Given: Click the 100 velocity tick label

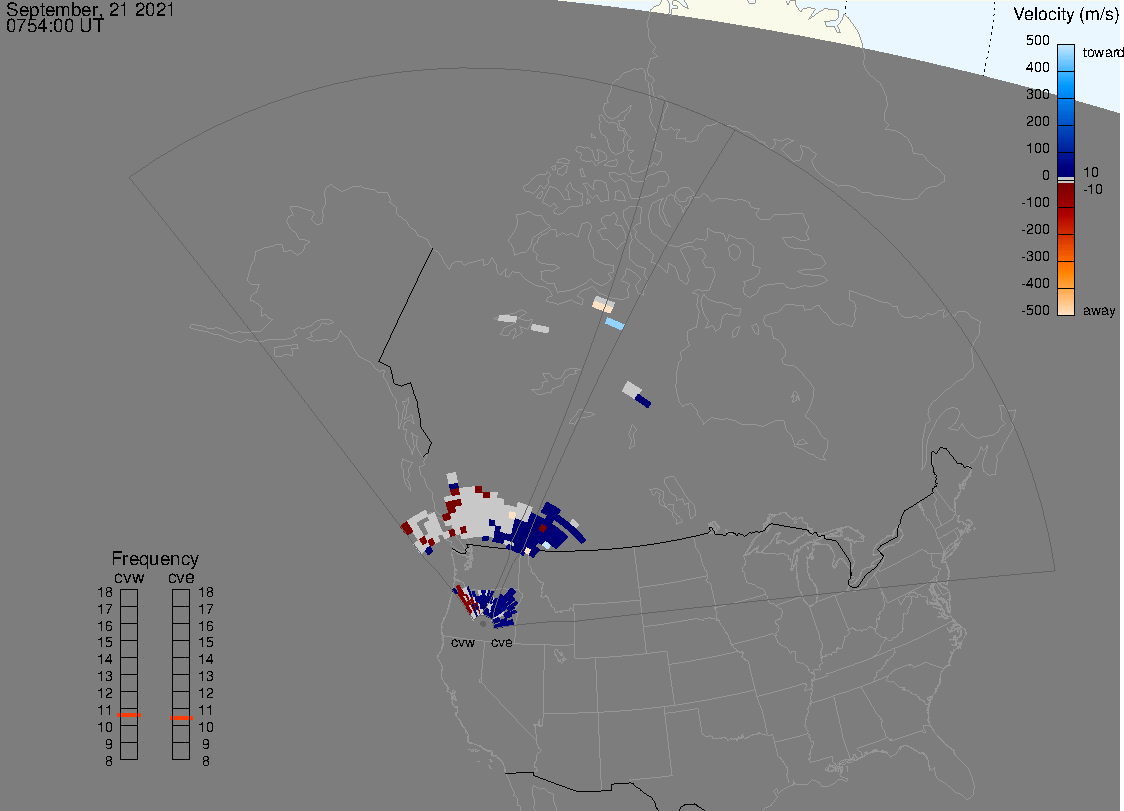Looking at the screenshot, I should point(1037,148).
